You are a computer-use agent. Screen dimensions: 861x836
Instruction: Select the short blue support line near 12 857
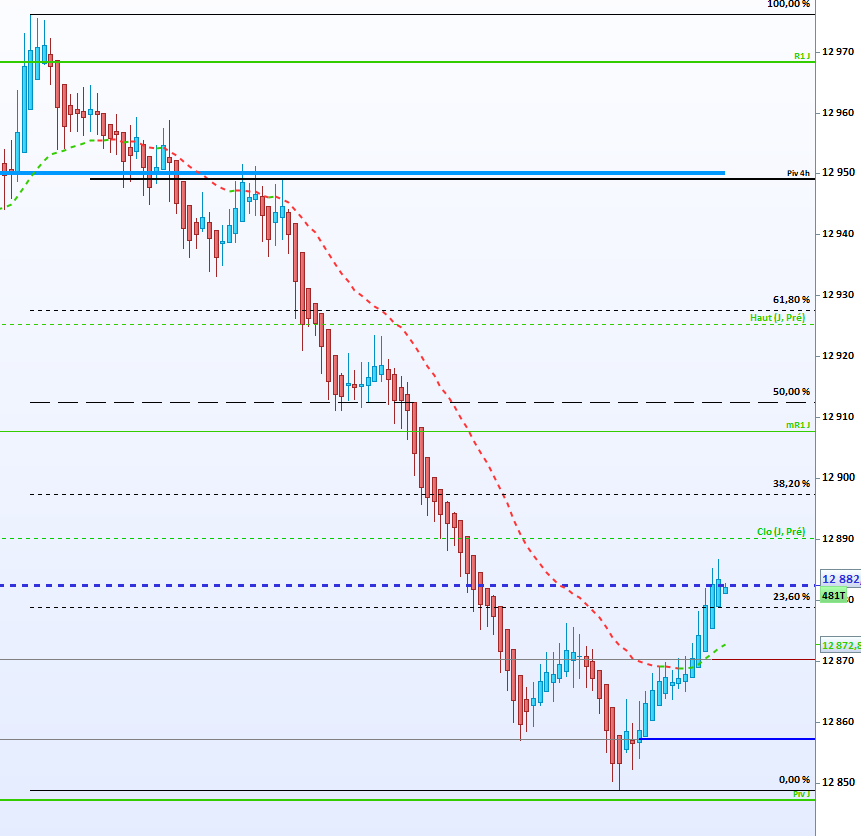728,739
